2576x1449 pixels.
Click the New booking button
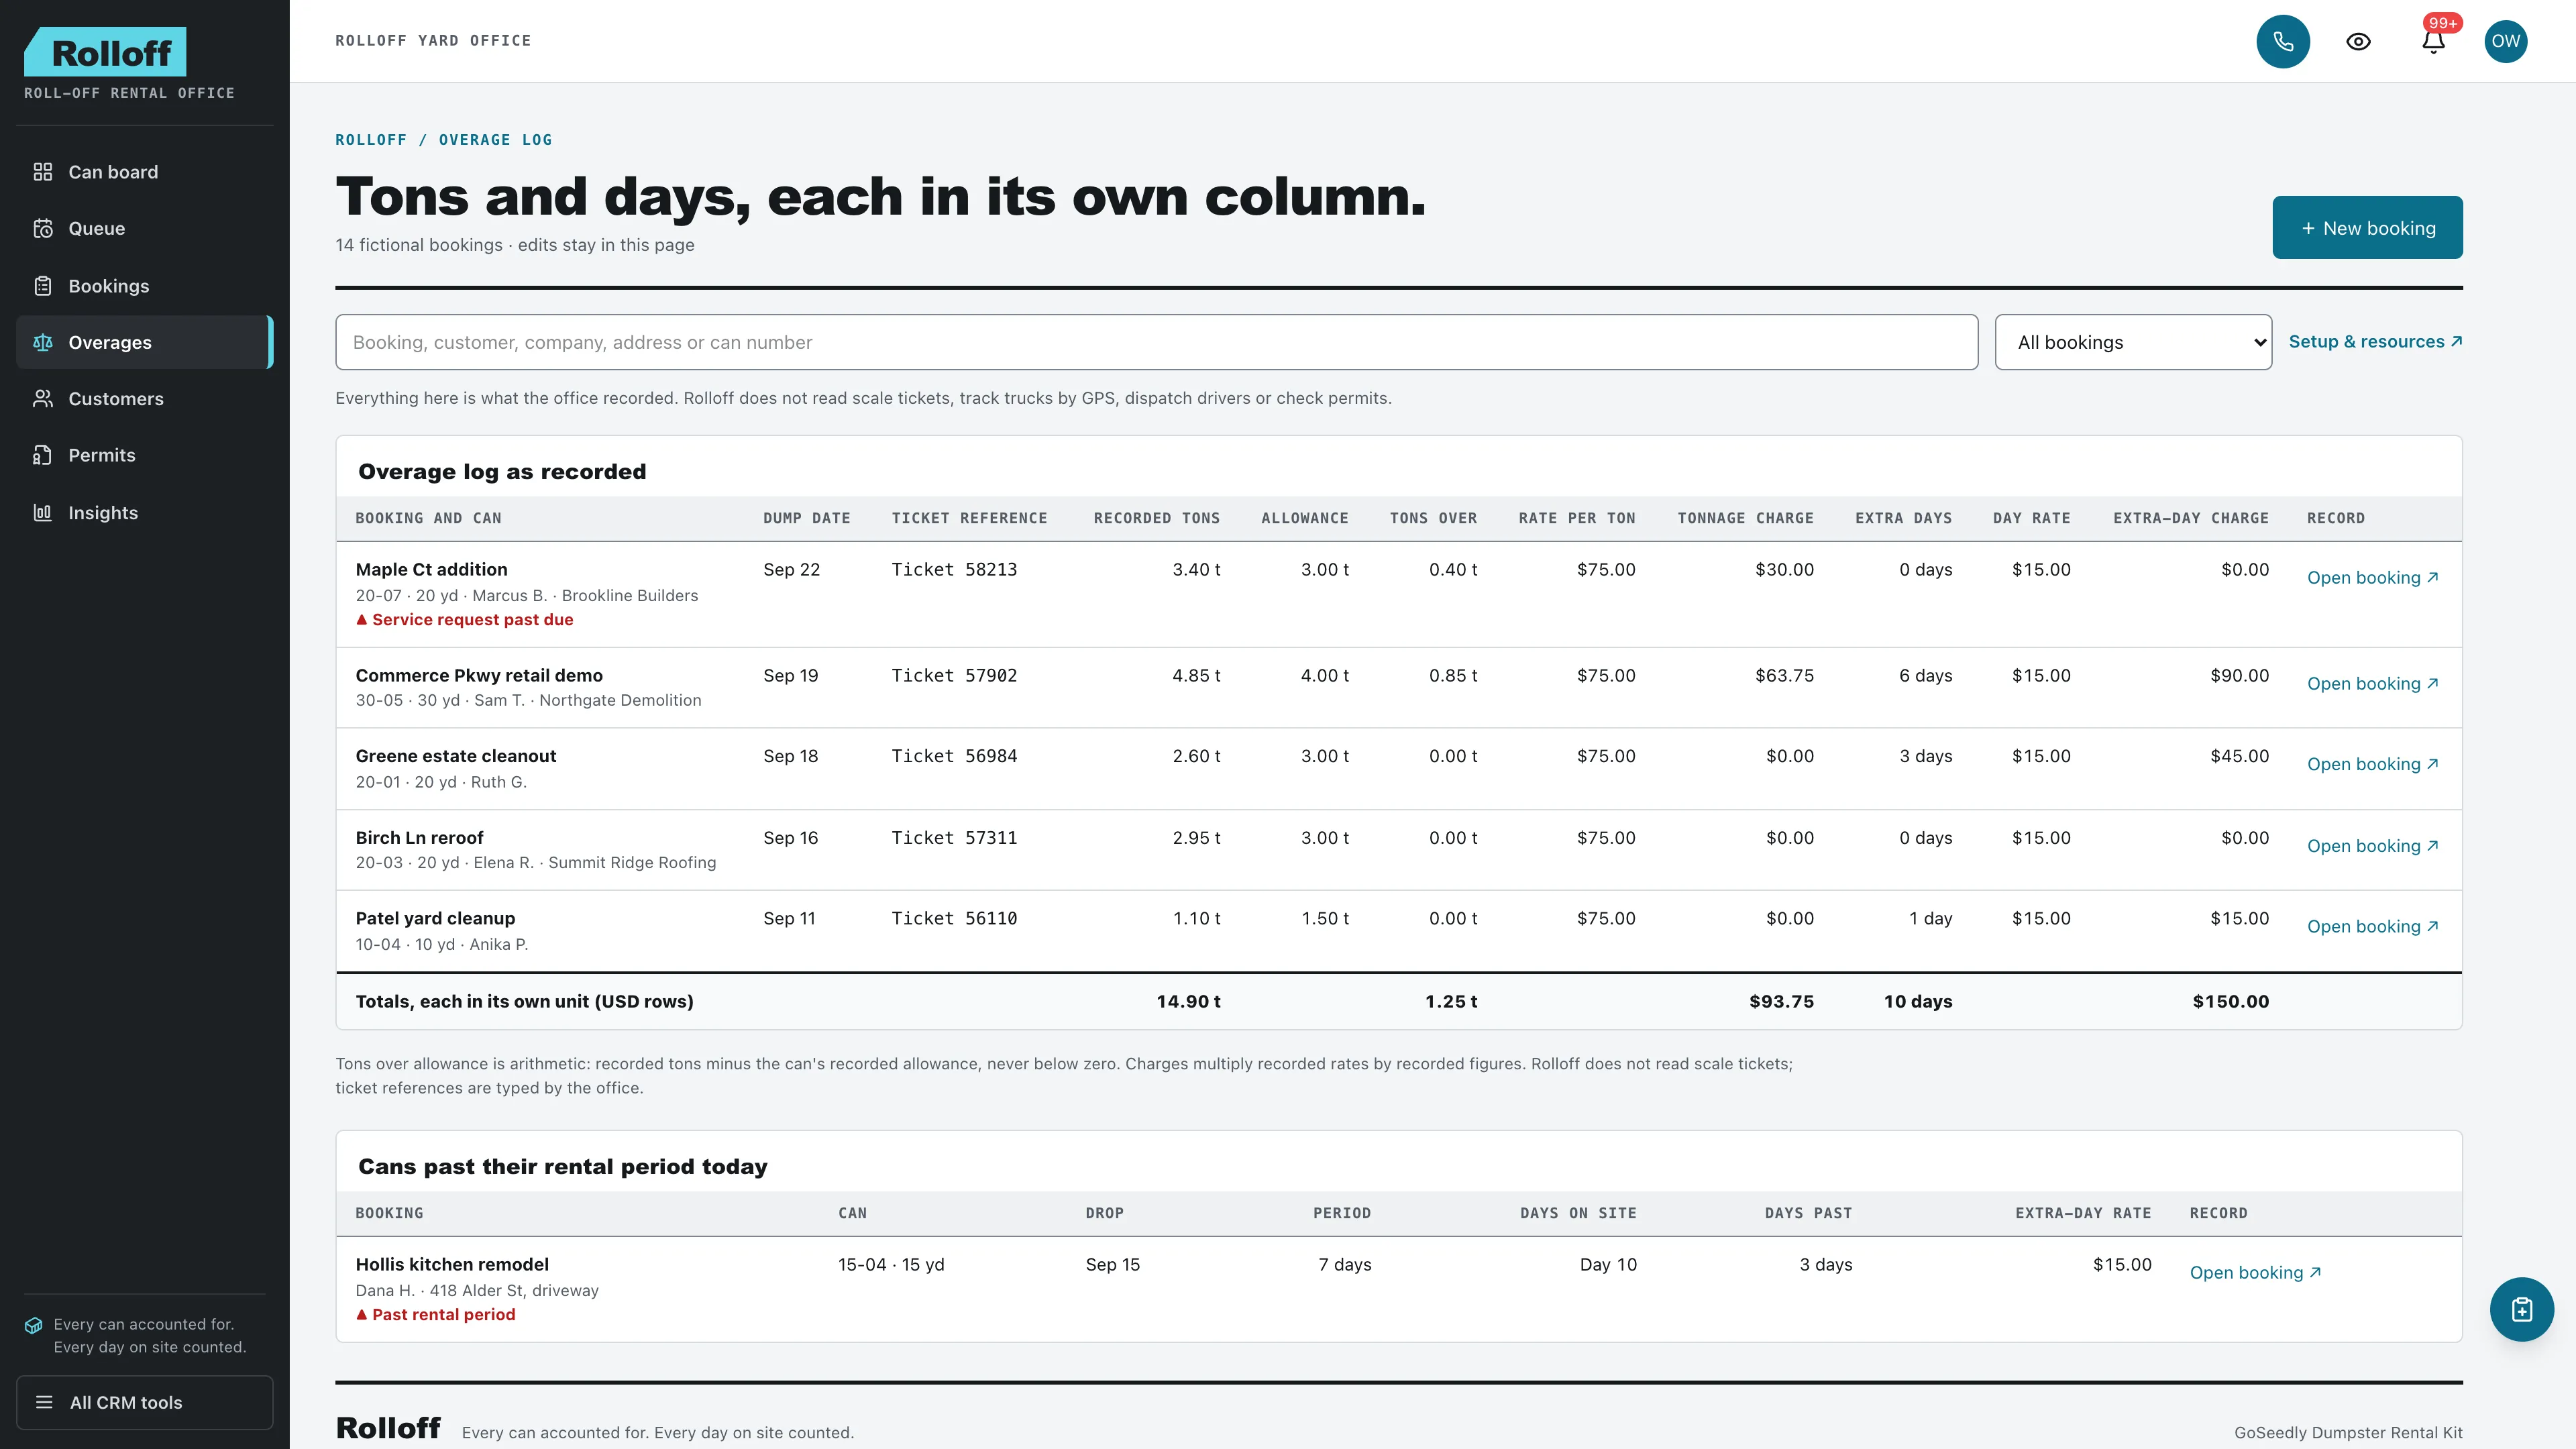(2367, 227)
